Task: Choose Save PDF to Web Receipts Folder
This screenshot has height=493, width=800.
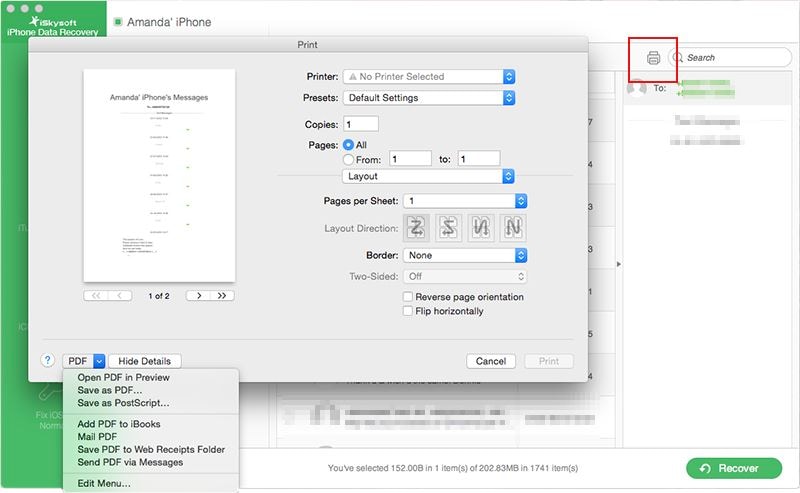Action: (151, 449)
